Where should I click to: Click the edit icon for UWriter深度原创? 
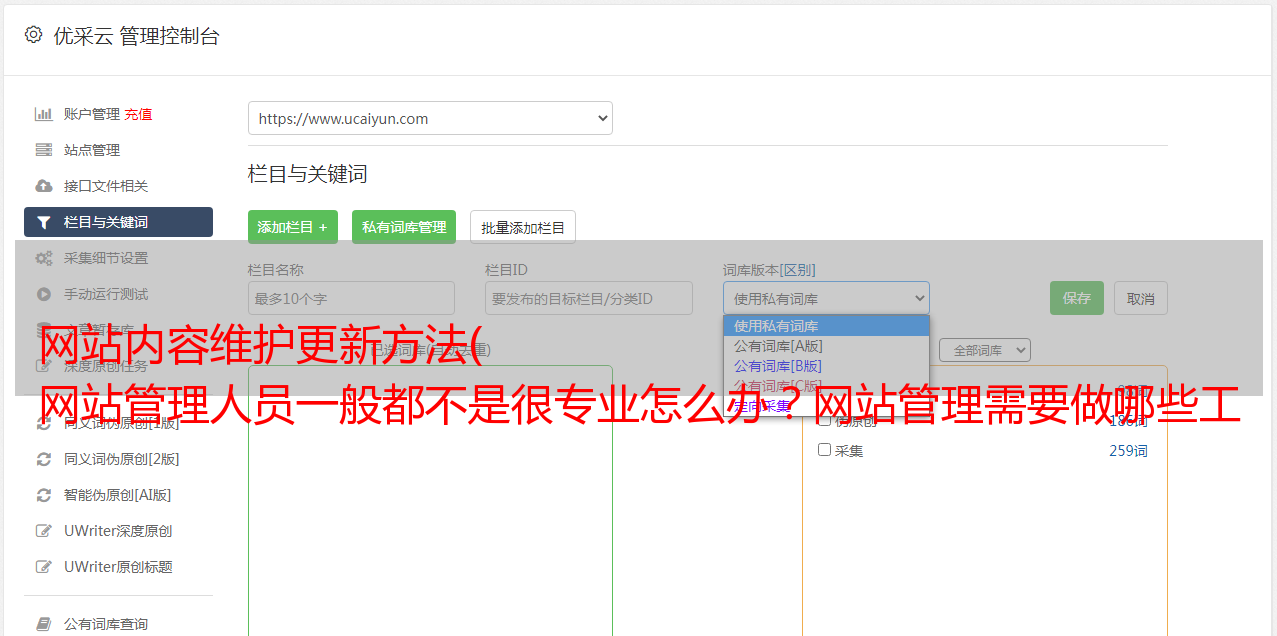44,531
